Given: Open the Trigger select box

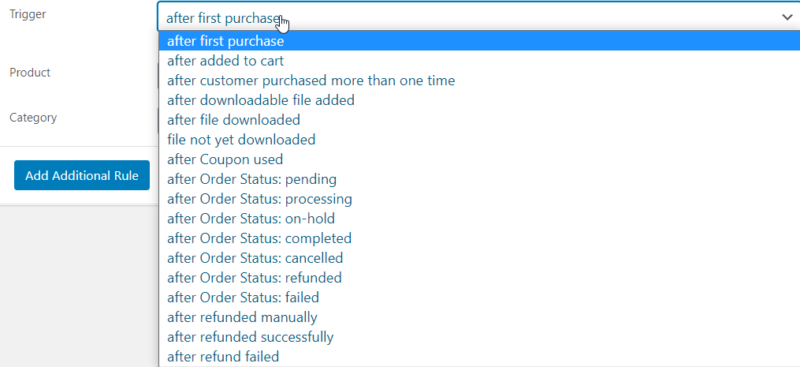Looking at the screenshot, I should [479, 17].
